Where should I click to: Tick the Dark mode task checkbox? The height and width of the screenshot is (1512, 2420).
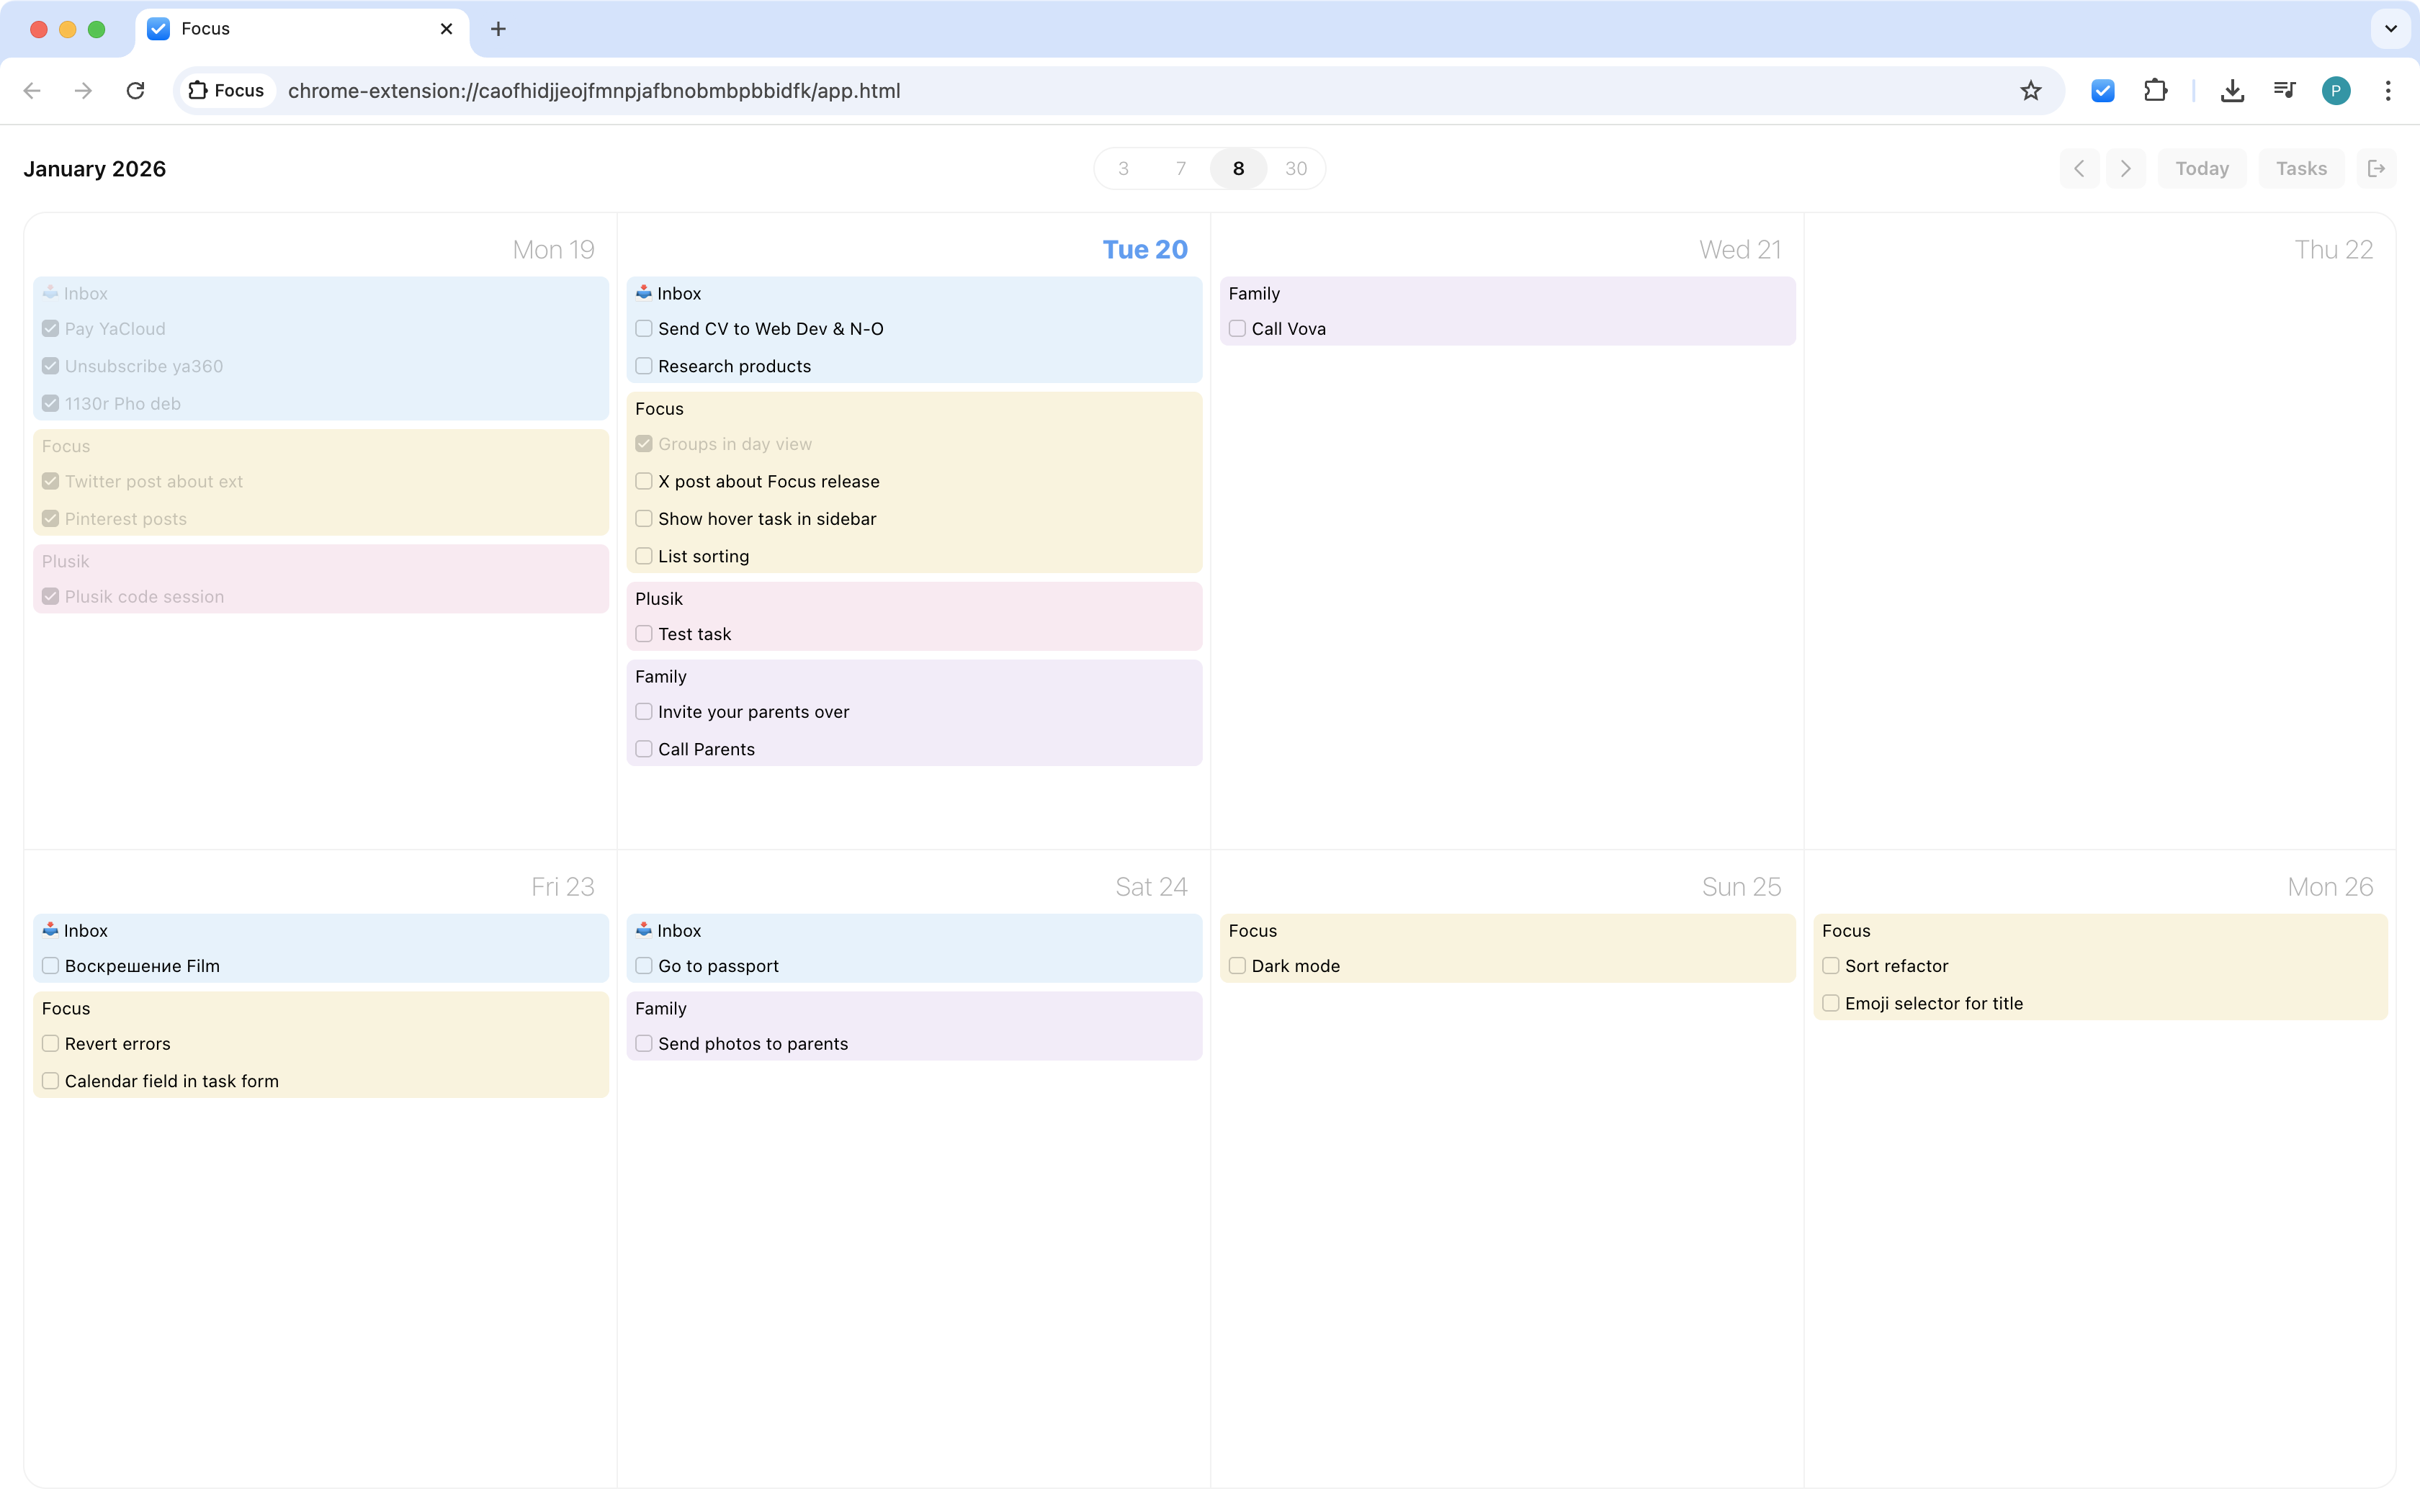tap(1237, 966)
